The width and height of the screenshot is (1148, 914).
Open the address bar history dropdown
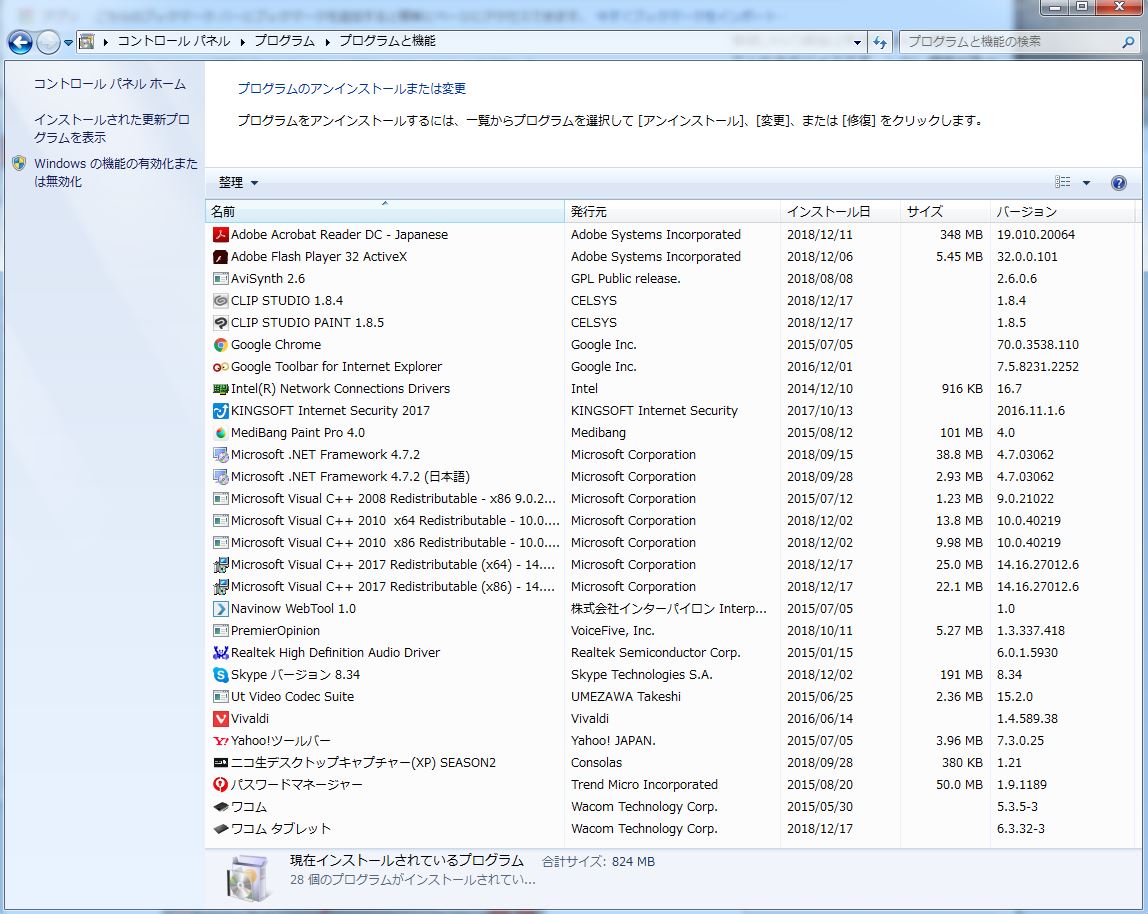(x=858, y=42)
